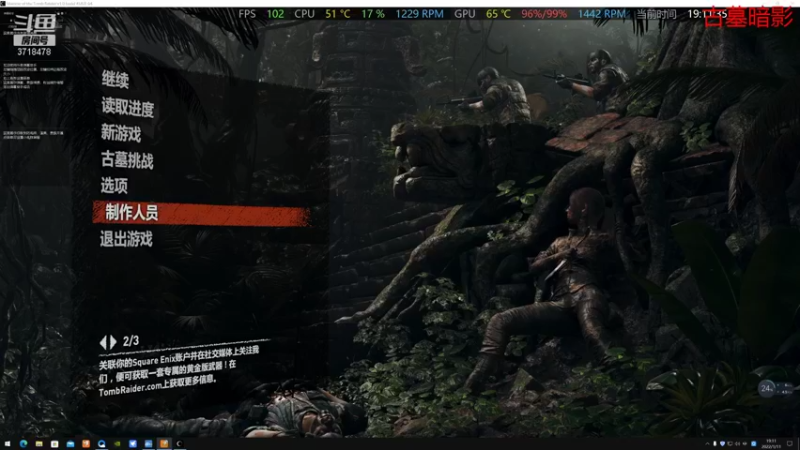
Task: Open the Mail app taskbar icon
Action: [x=70, y=444]
